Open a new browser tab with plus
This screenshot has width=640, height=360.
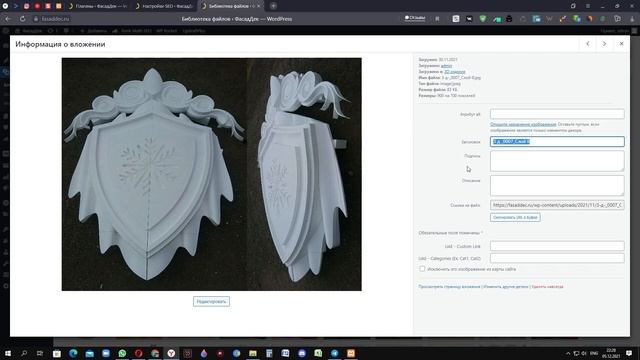tap(273, 6)
